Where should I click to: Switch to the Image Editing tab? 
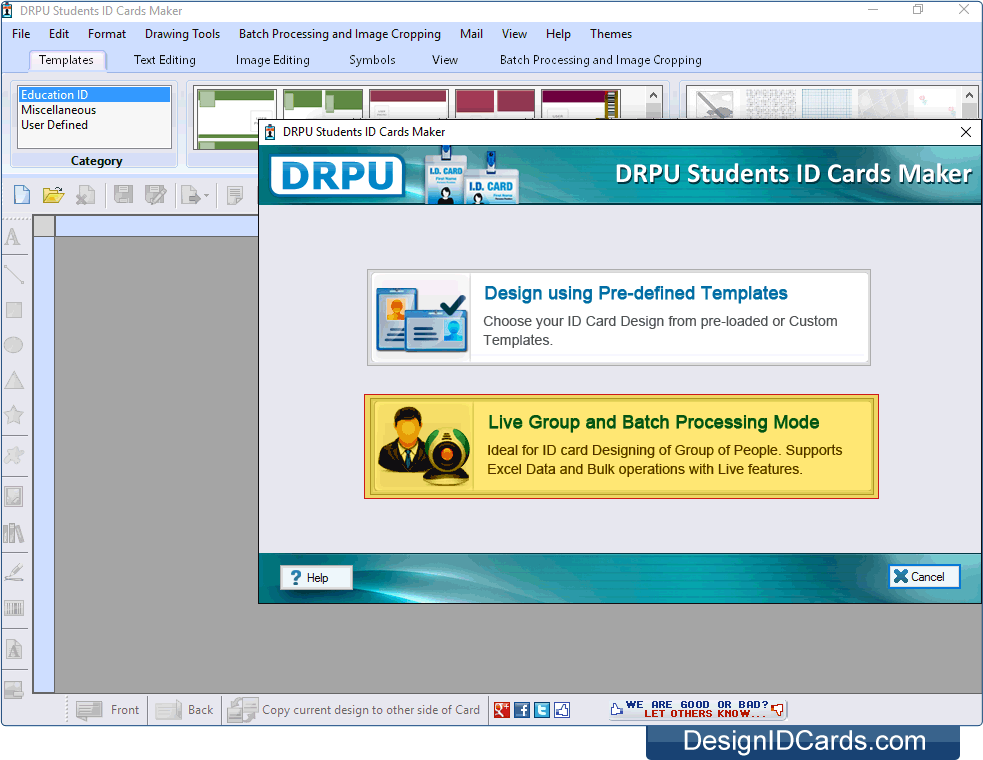click(x=272, y=60)
